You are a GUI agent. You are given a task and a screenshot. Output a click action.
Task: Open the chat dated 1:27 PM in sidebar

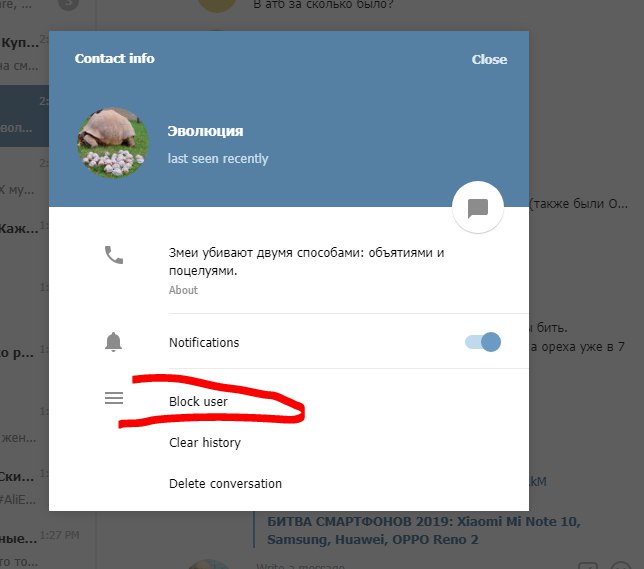point(24,546)
